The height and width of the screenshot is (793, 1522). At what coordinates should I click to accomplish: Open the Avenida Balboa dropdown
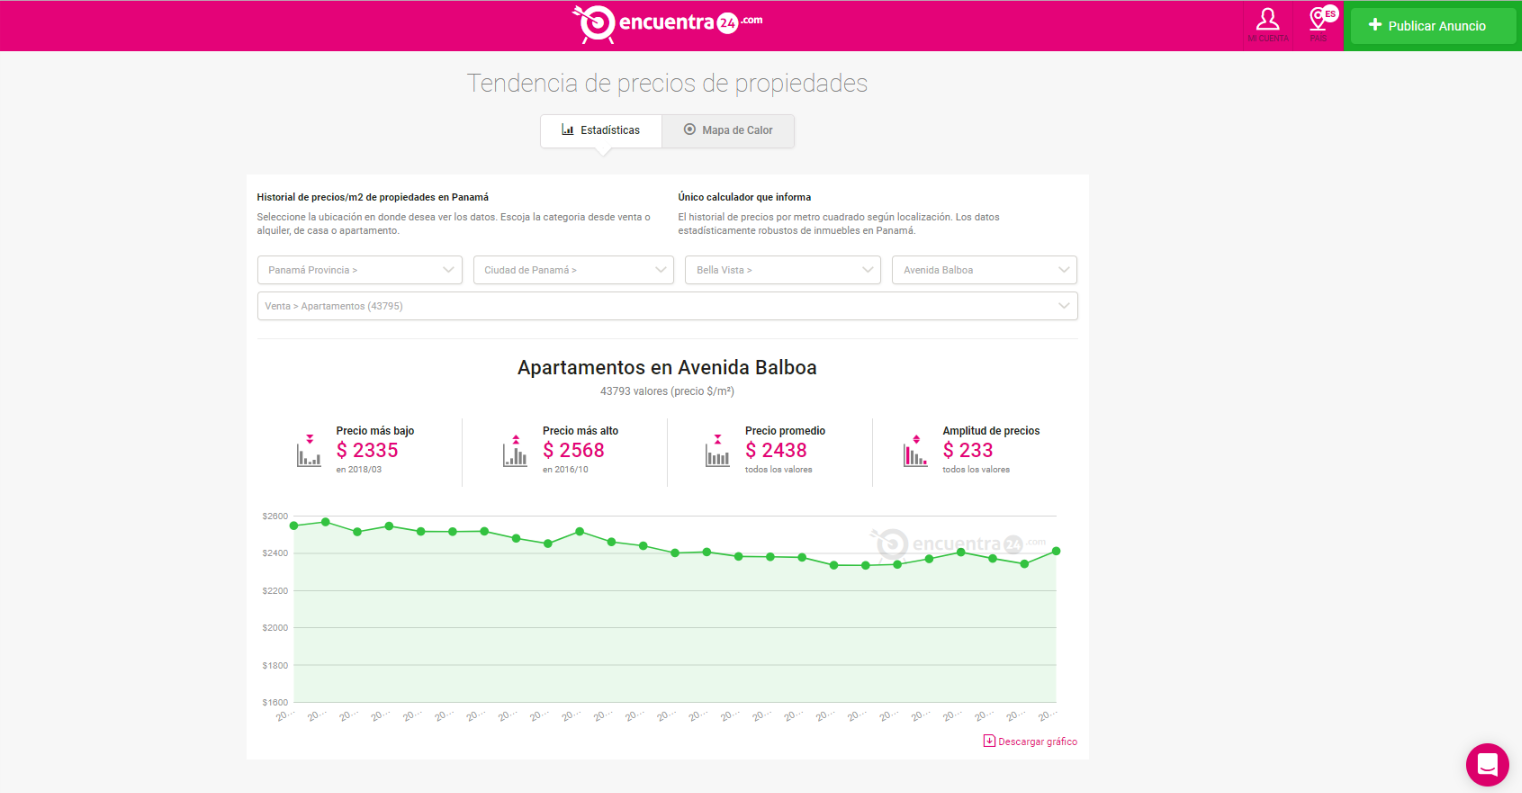click(985, 270)
